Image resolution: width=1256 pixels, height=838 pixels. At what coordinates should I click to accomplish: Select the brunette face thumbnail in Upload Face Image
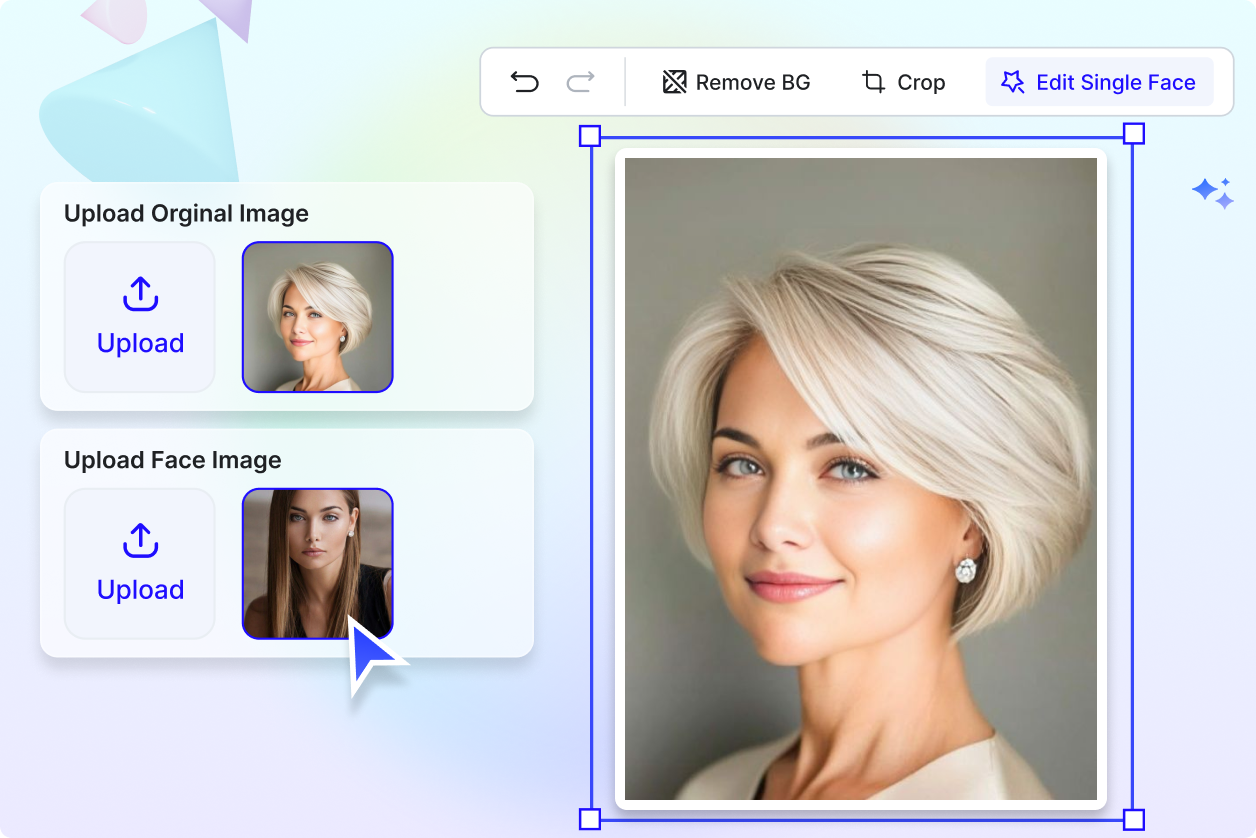pyautogui.click(x=317, y=563)
